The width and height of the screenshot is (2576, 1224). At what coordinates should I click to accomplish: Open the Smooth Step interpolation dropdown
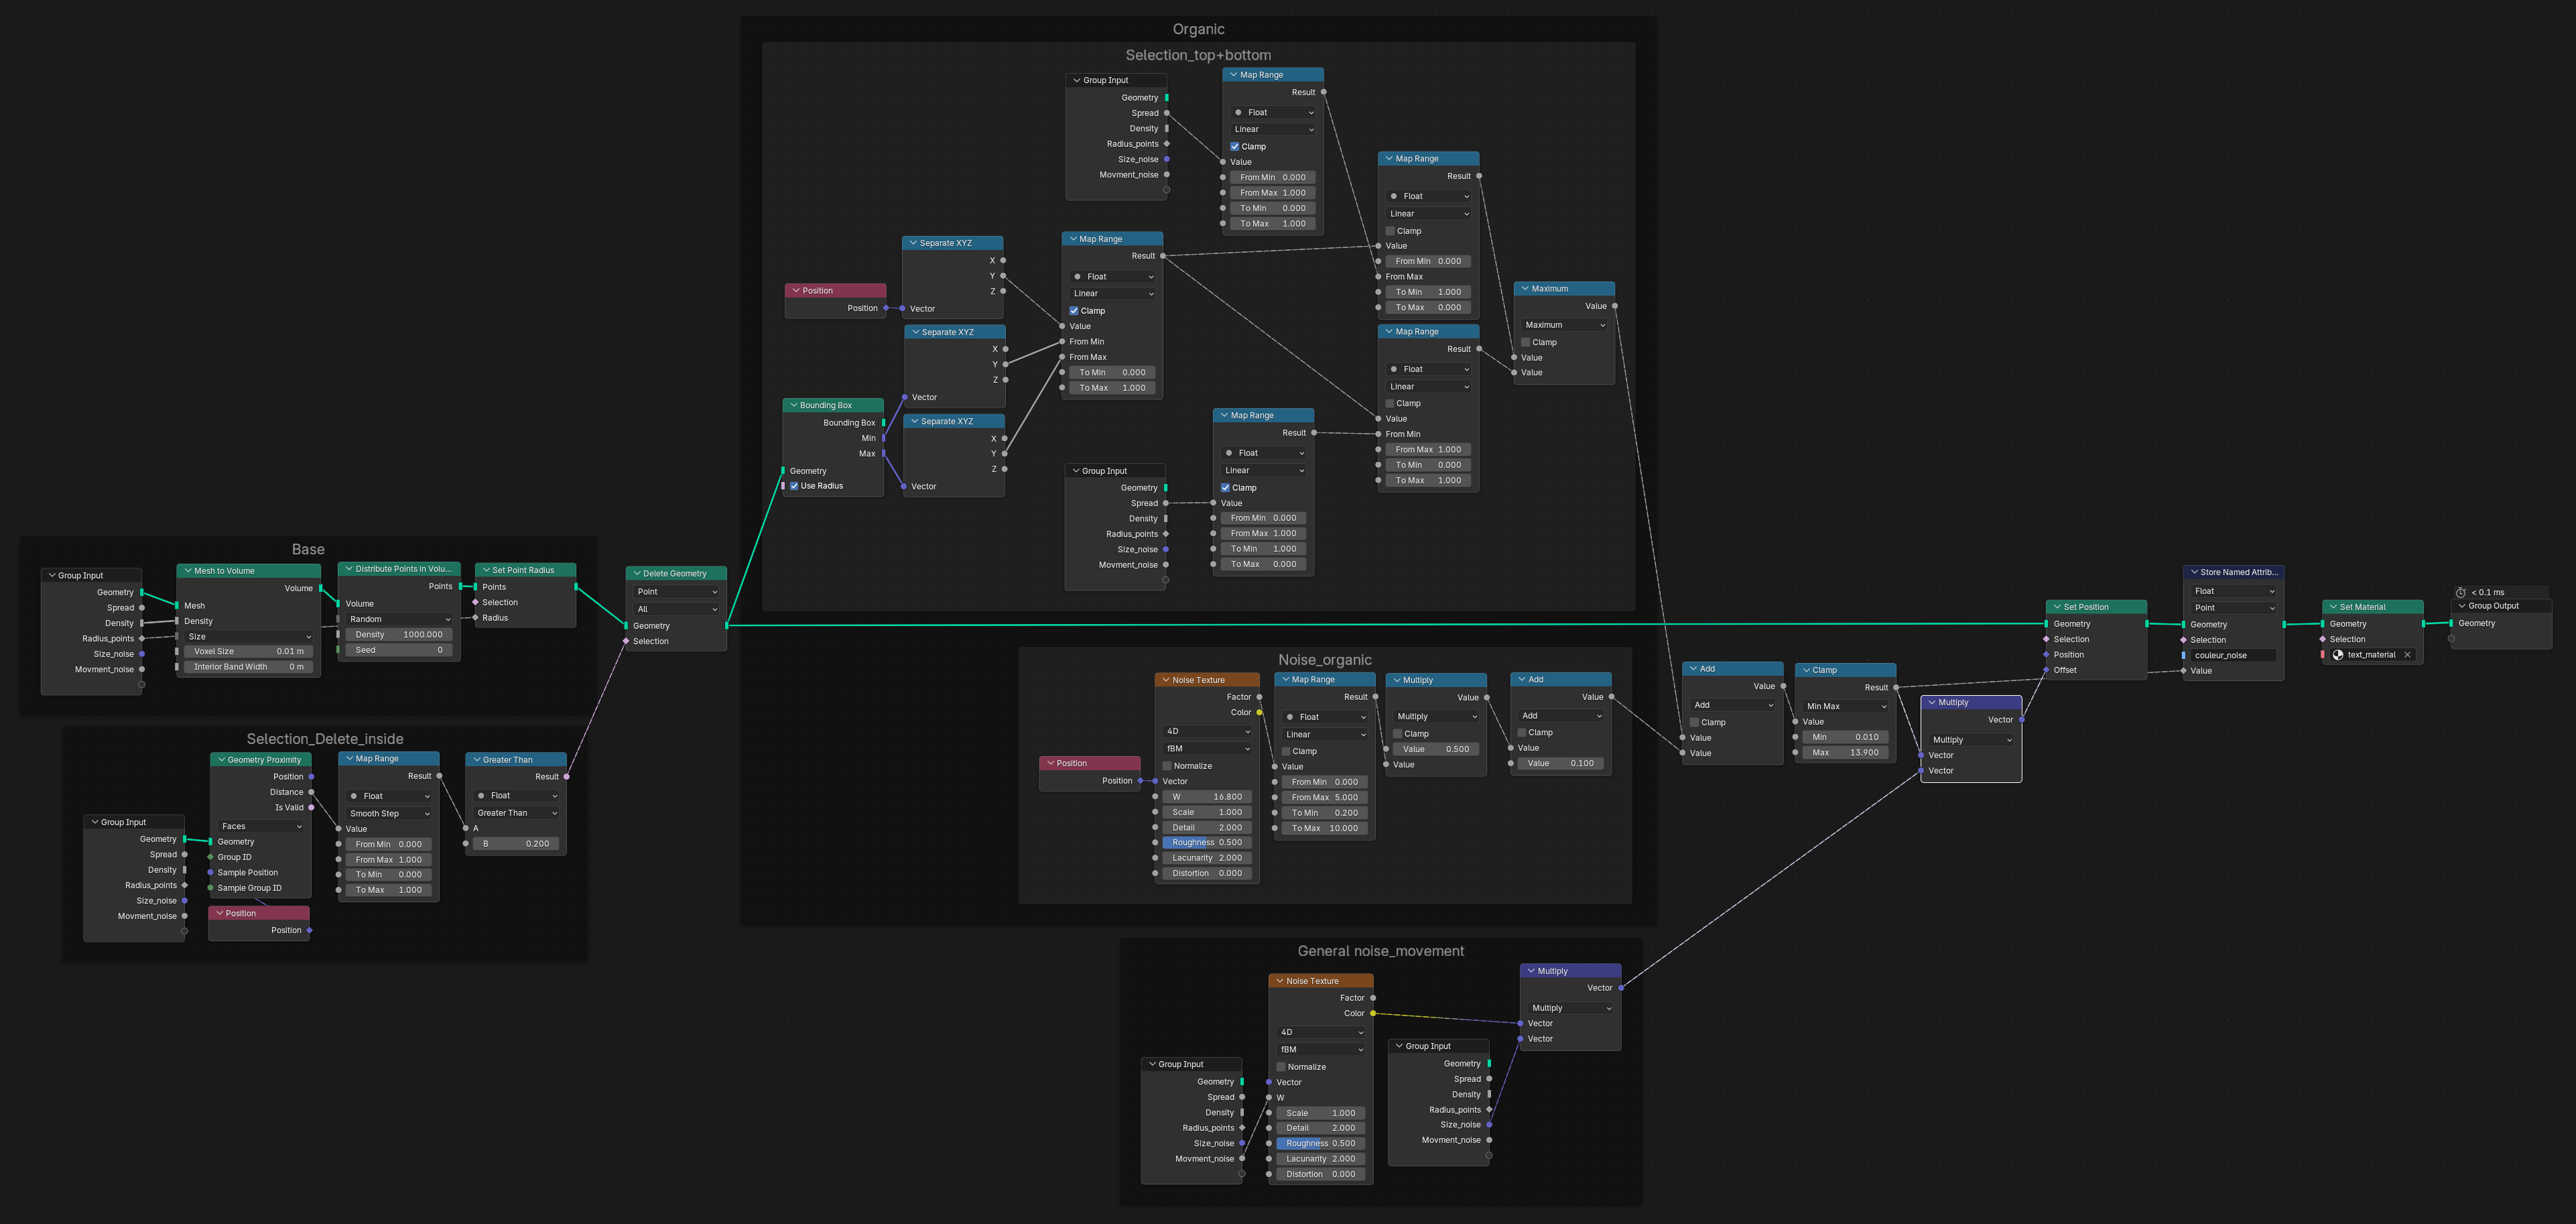pos(389,814)
